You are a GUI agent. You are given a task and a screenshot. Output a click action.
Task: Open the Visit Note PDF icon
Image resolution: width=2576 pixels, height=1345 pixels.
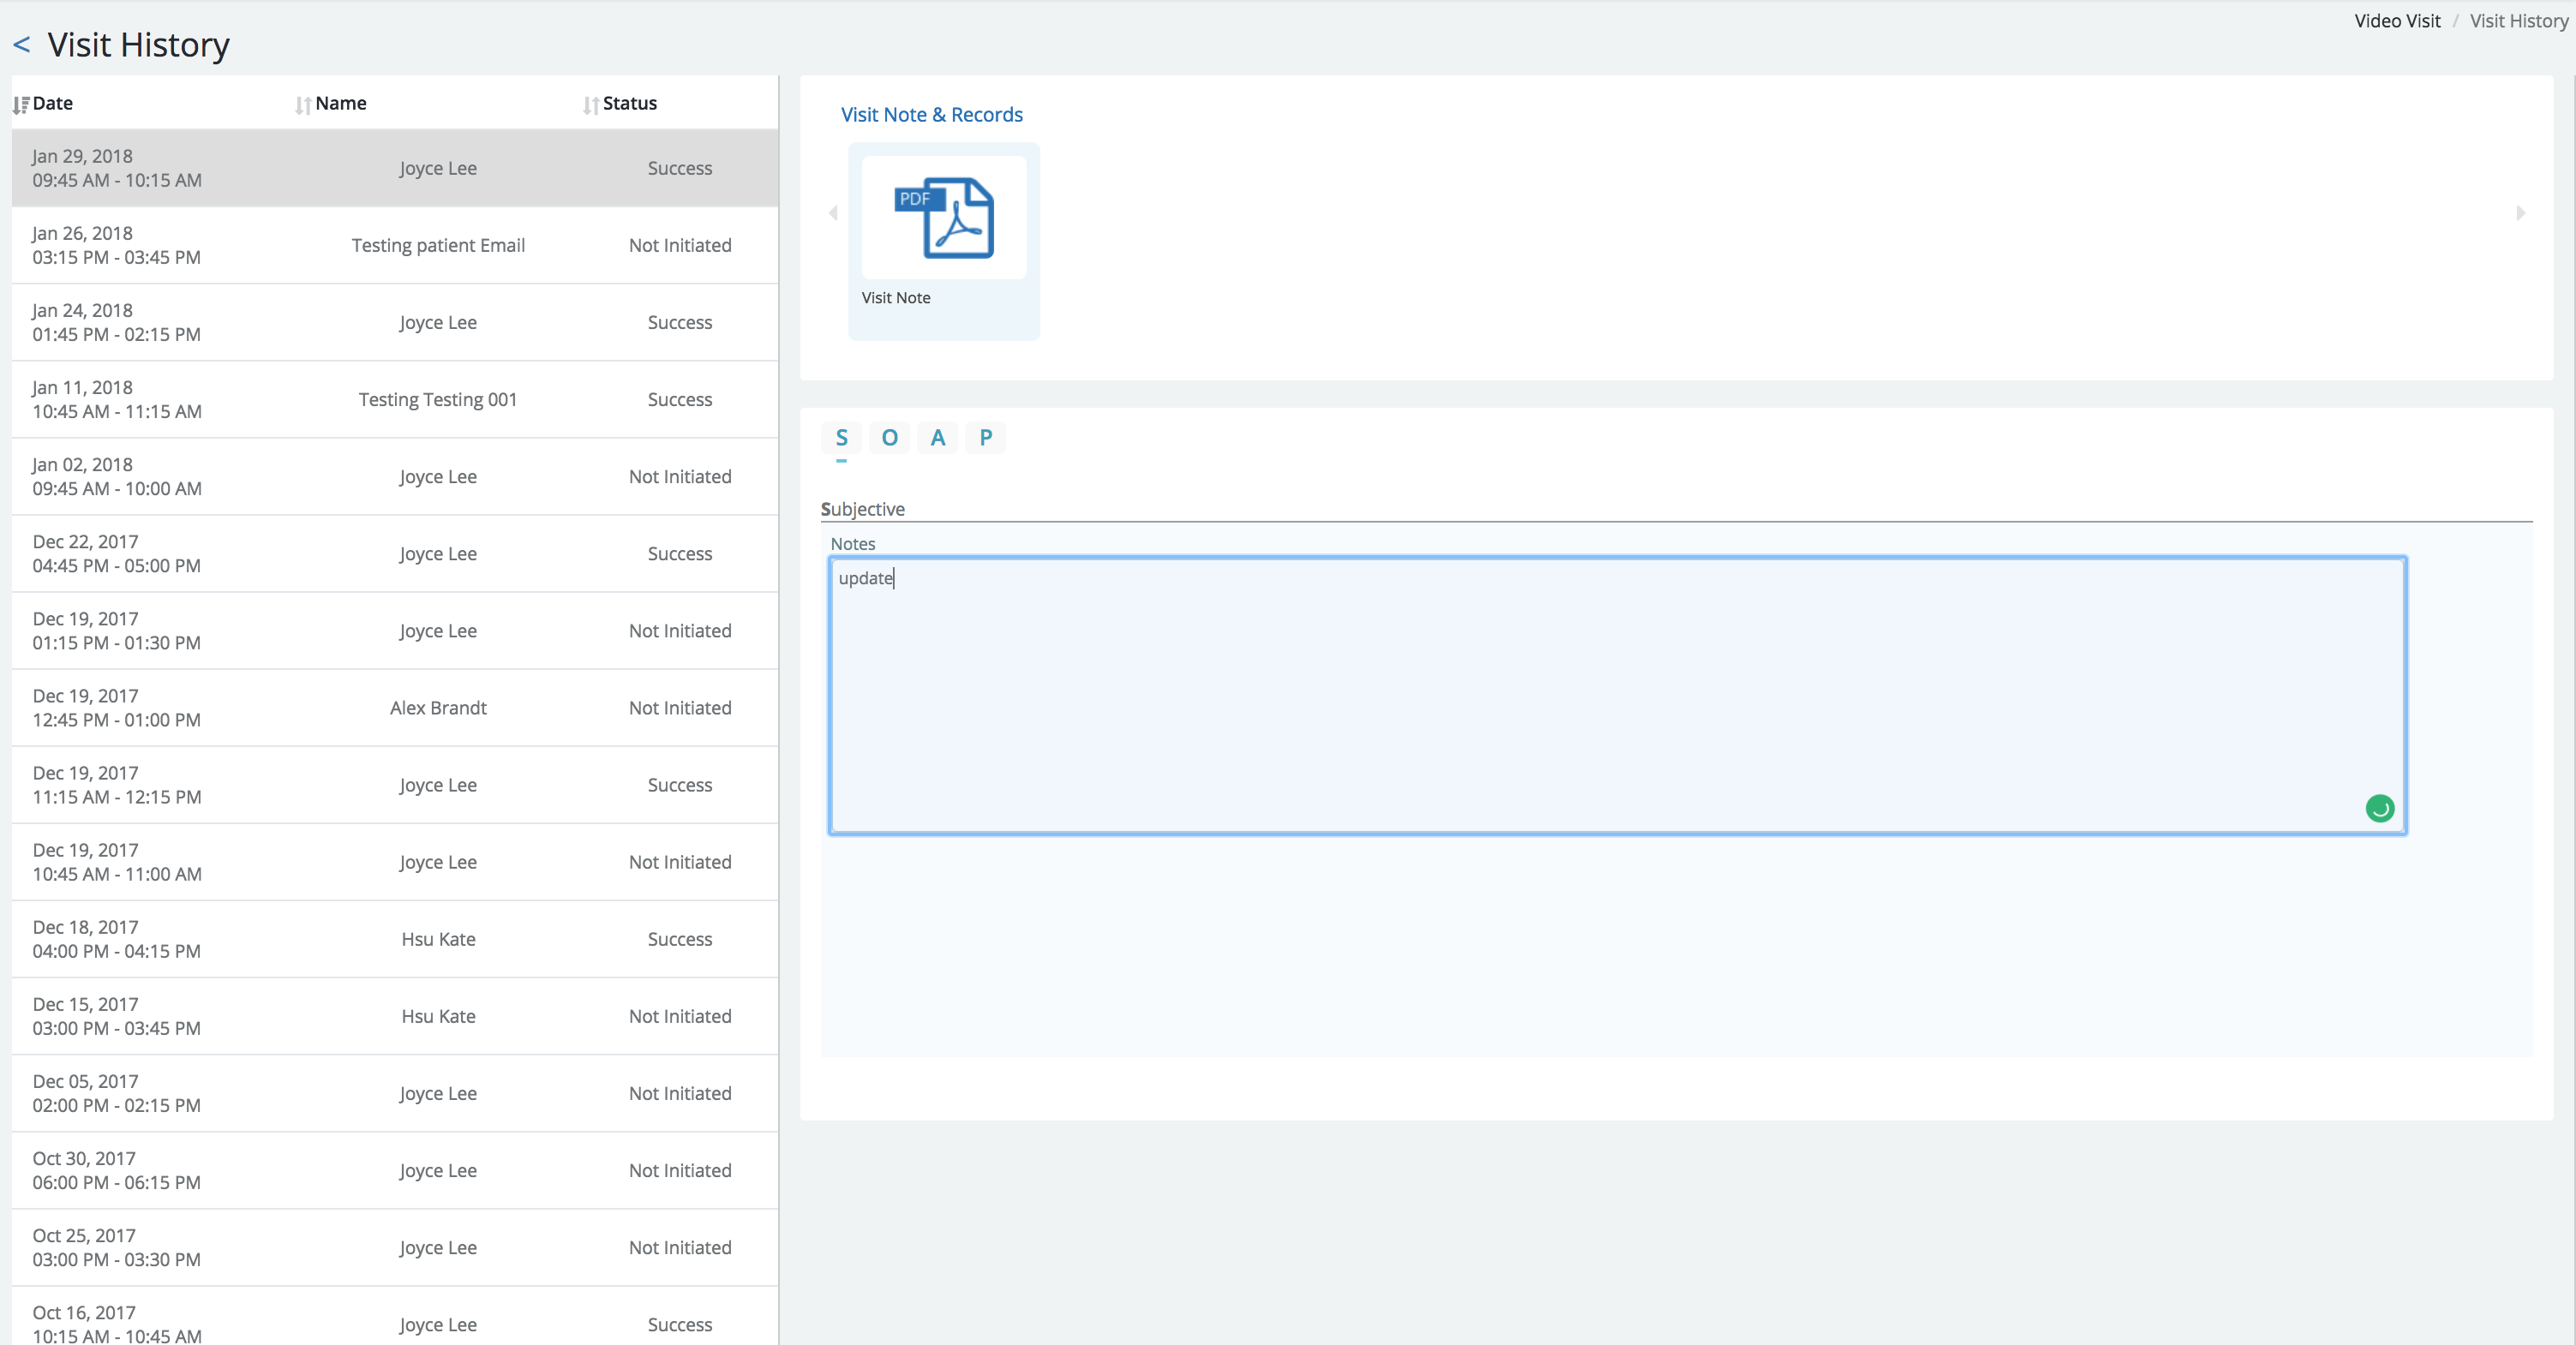pyautogui.click(x=944, y=218)
